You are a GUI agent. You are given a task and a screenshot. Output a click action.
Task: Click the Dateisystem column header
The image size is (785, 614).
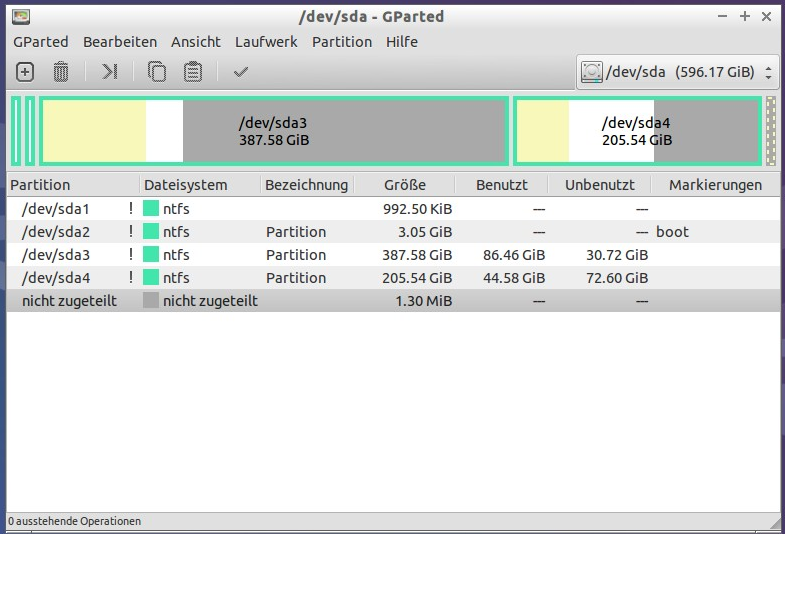(x=200, y=185)
